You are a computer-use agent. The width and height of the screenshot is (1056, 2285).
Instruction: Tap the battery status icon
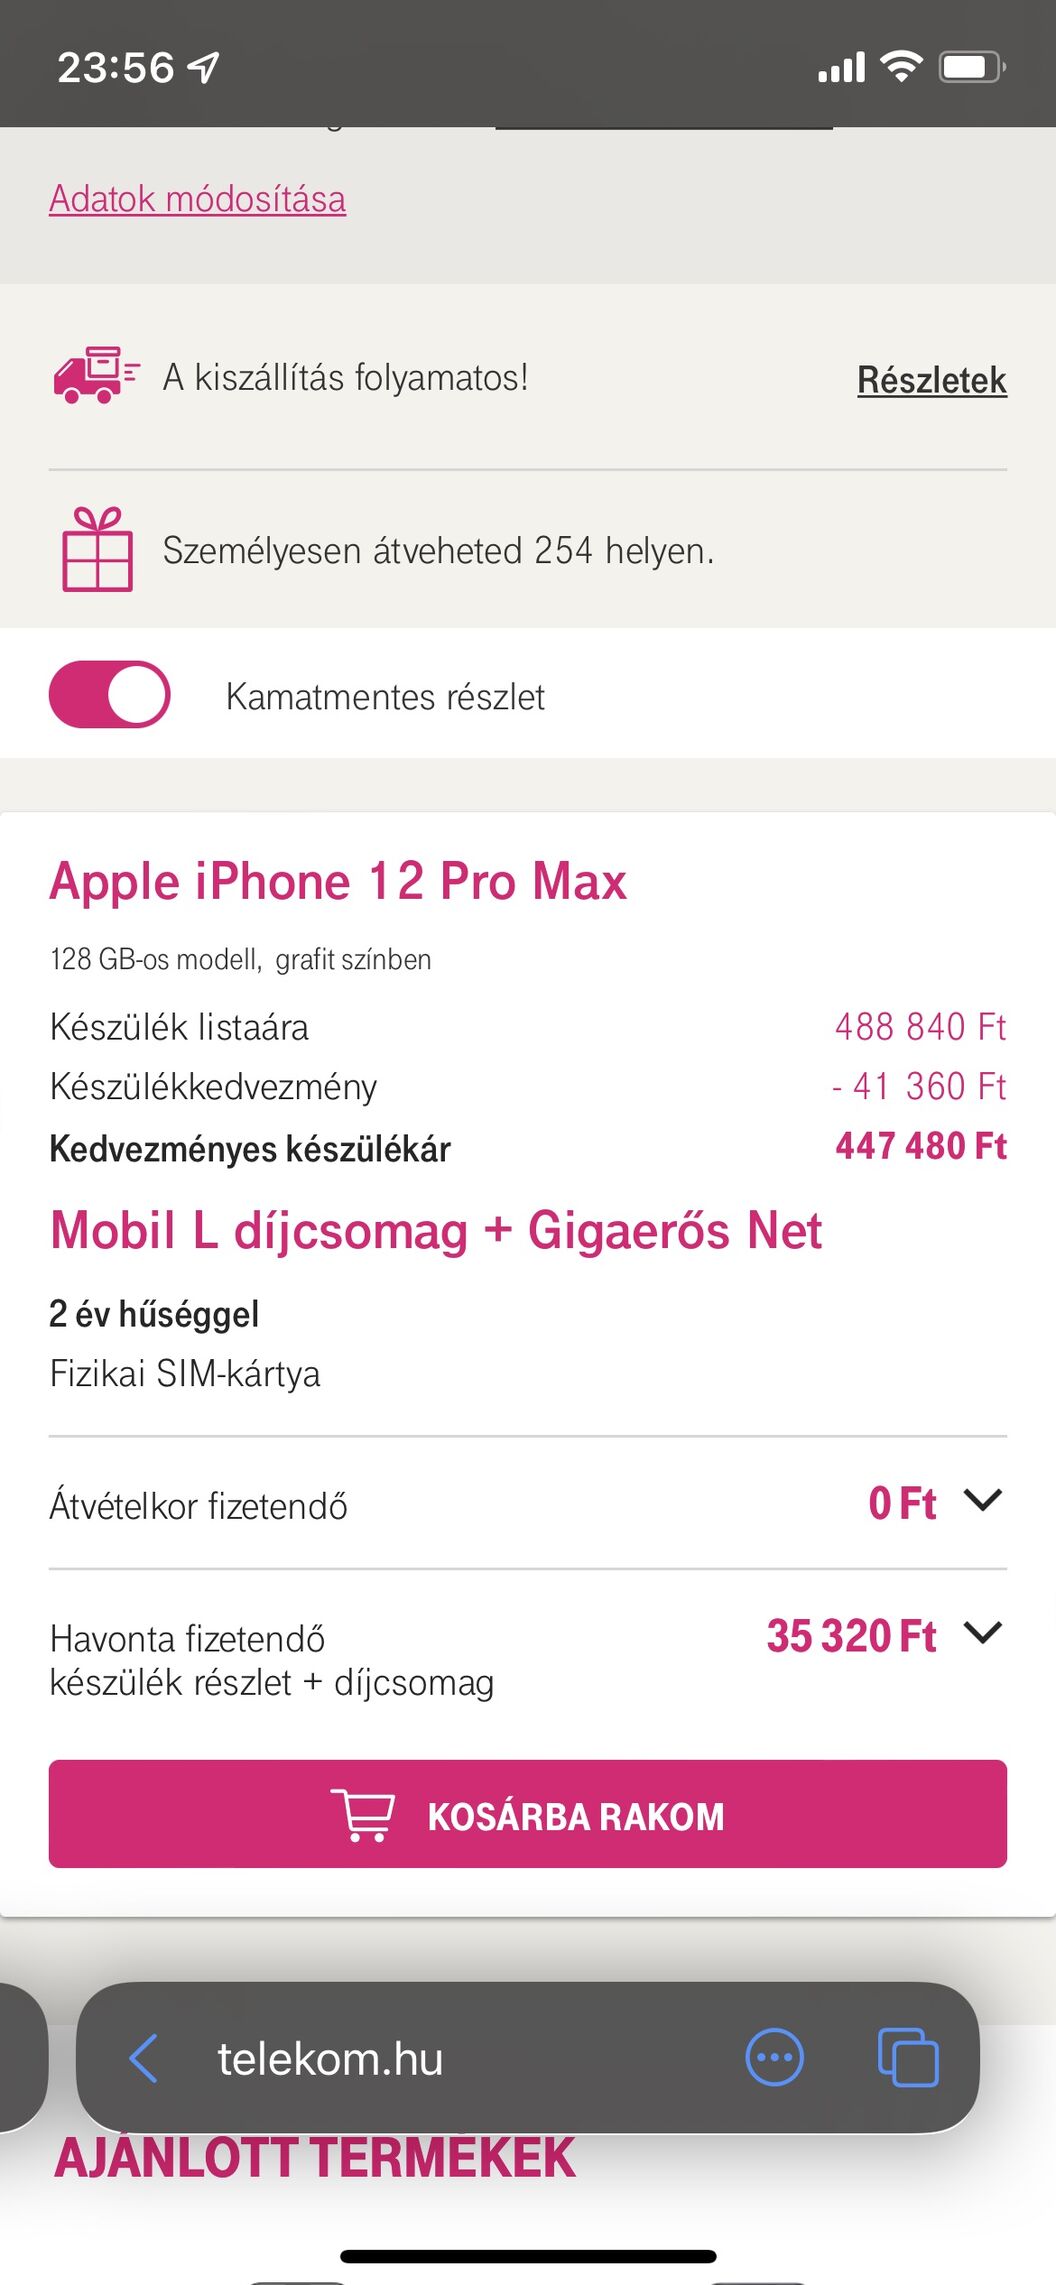(971, 67)
